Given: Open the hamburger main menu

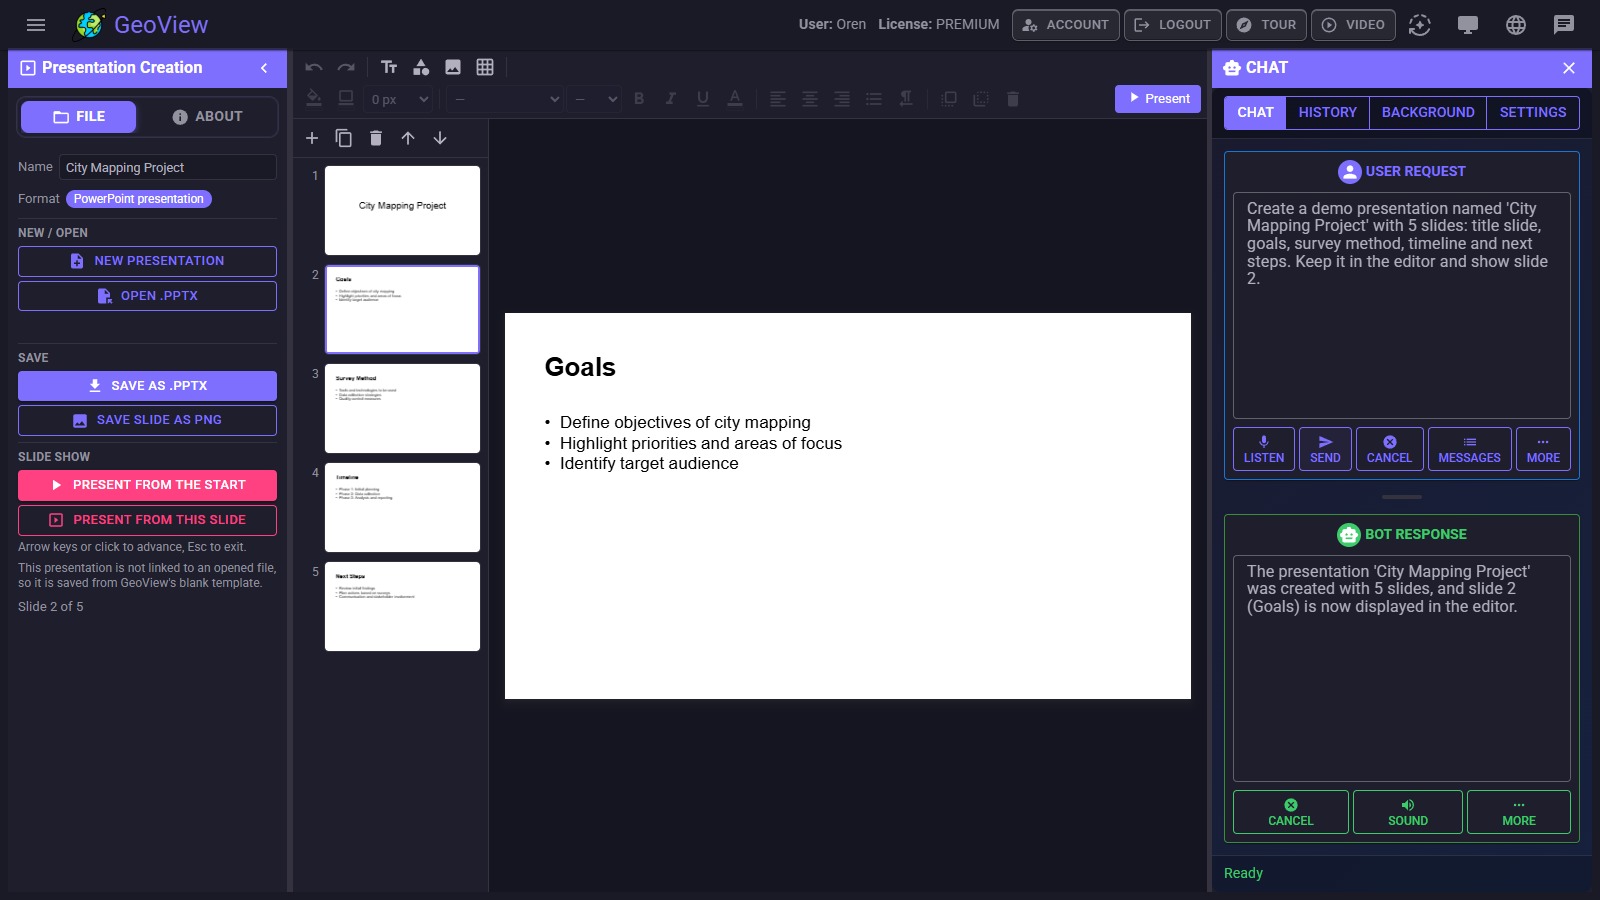Looking at the screenshot, I should (36, 25).
